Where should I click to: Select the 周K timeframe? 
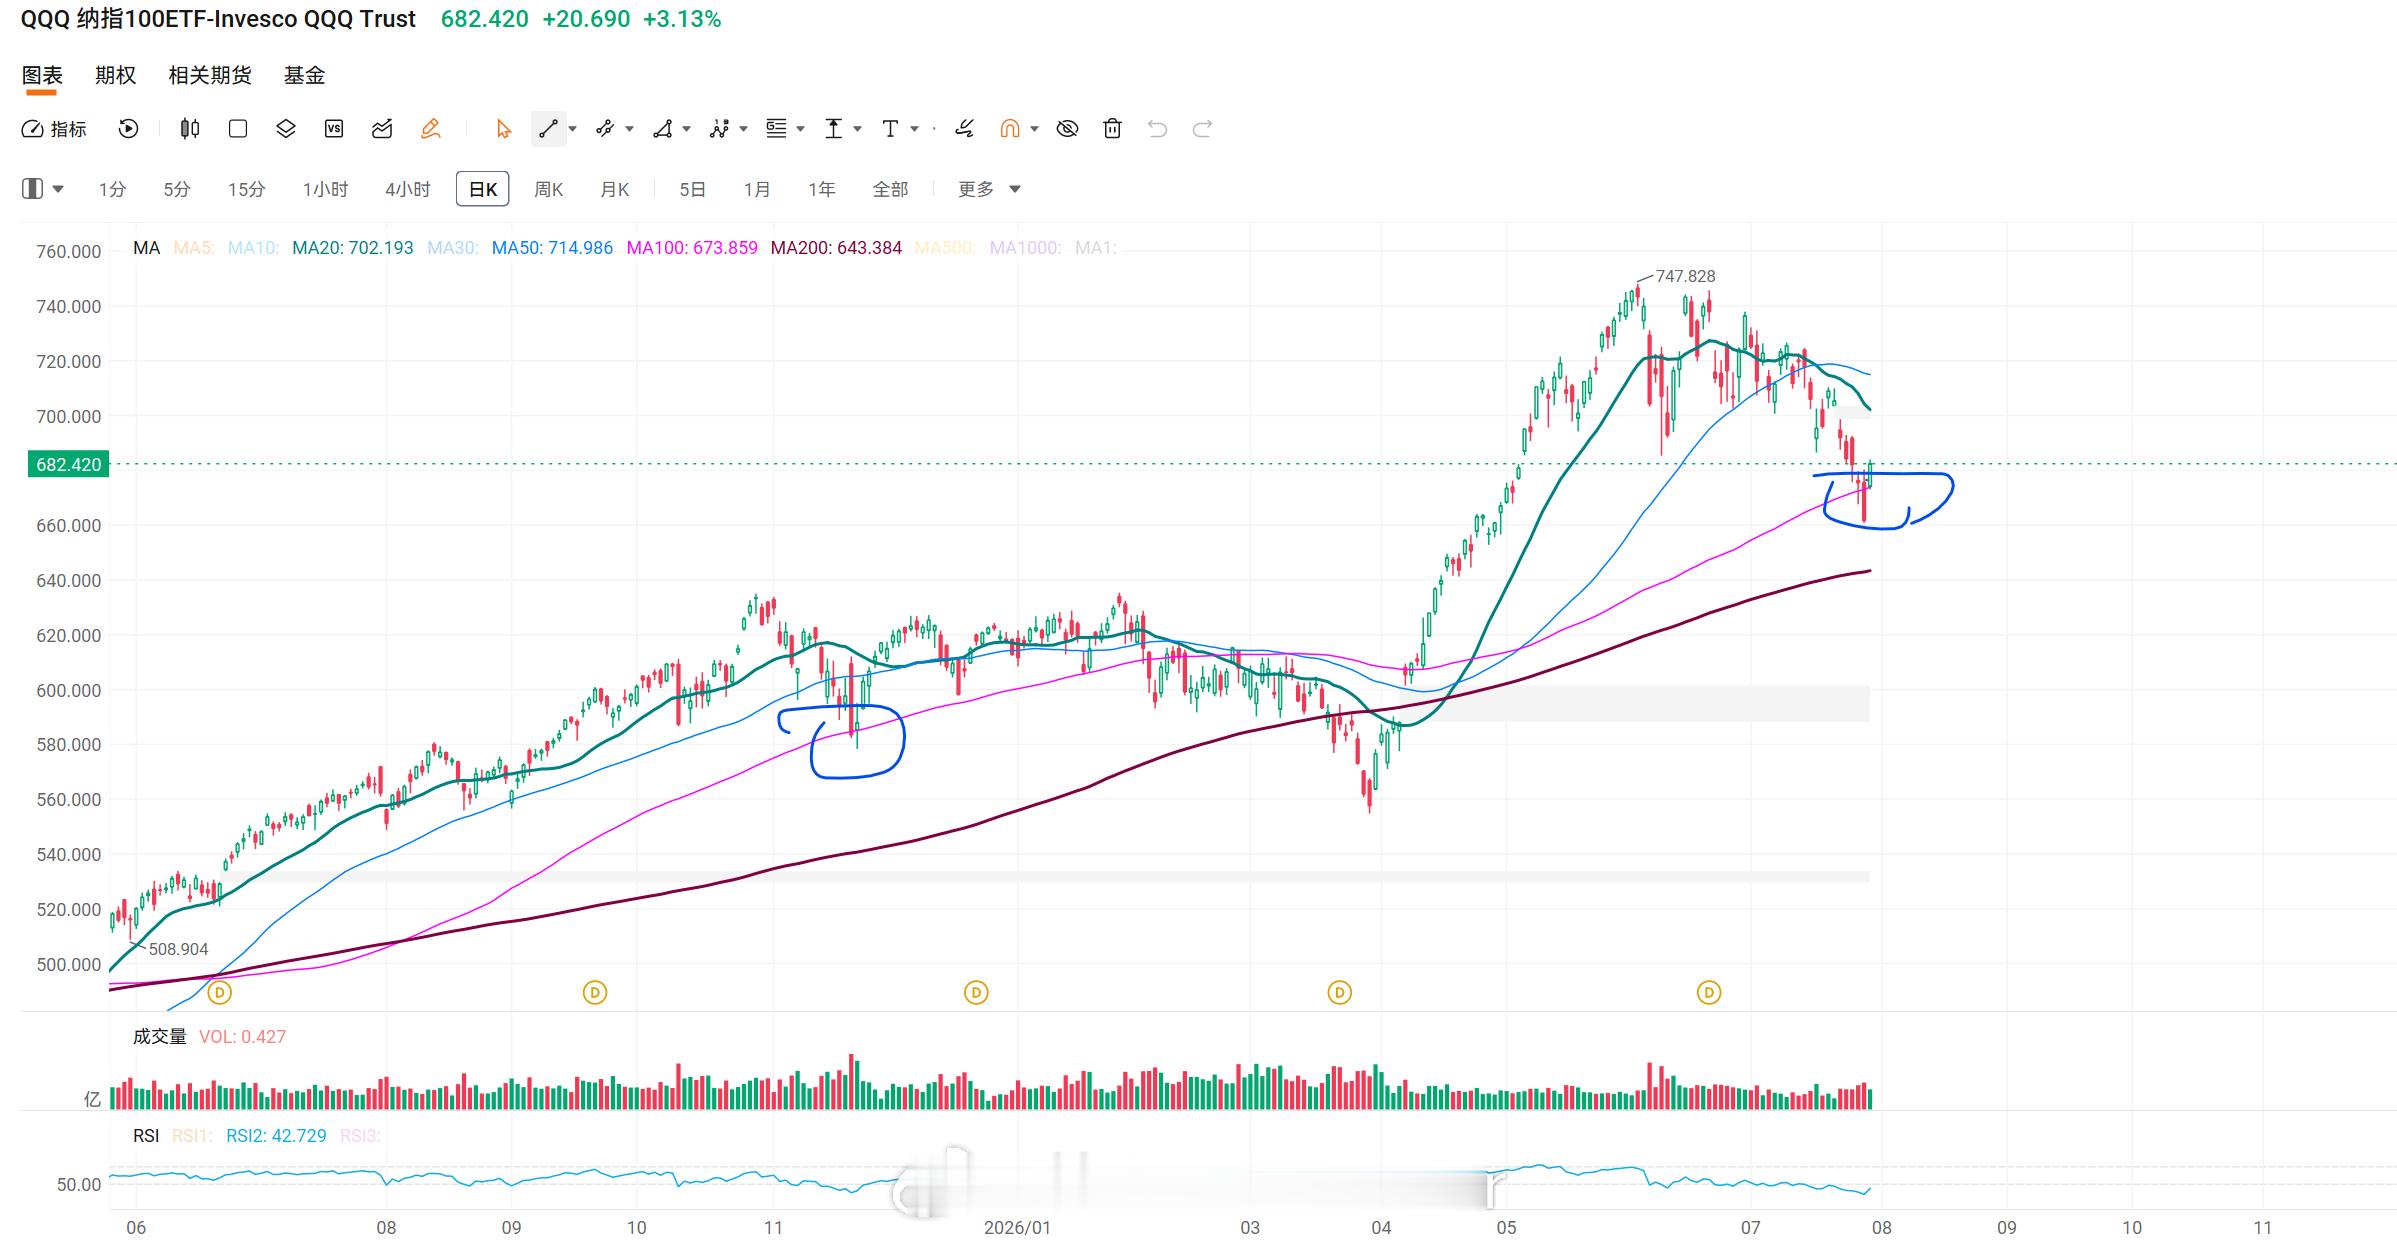click(548, 189)
